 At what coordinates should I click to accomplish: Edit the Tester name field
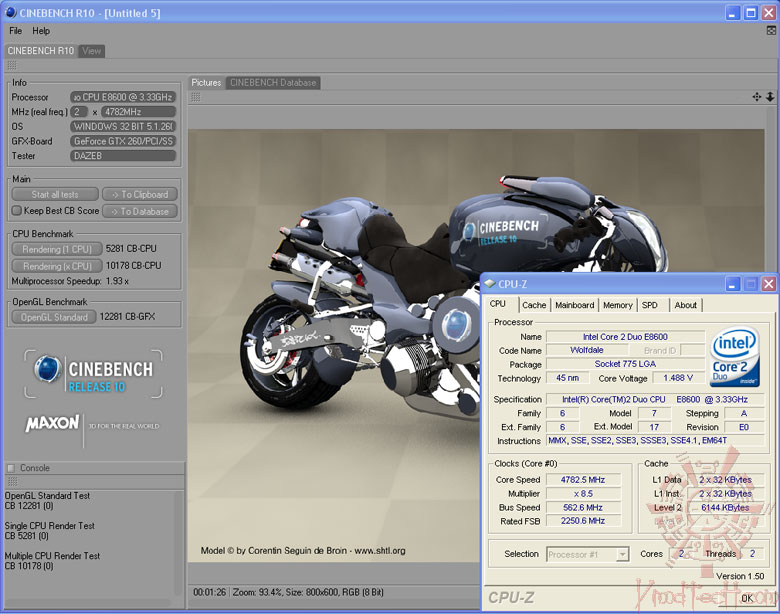coord(123,156)
